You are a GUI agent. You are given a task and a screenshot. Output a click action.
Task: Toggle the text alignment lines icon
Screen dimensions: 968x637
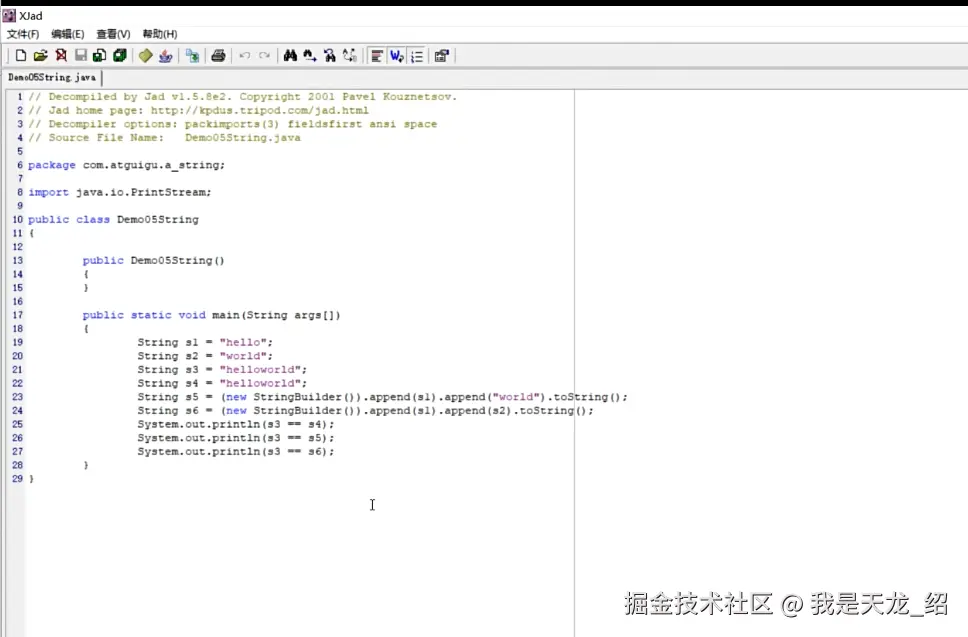click(377, 56)
